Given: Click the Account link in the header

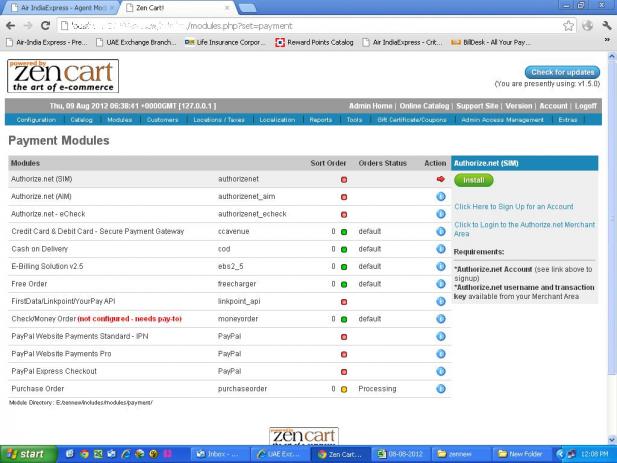Looking at the screenshot, I should 553,106.
